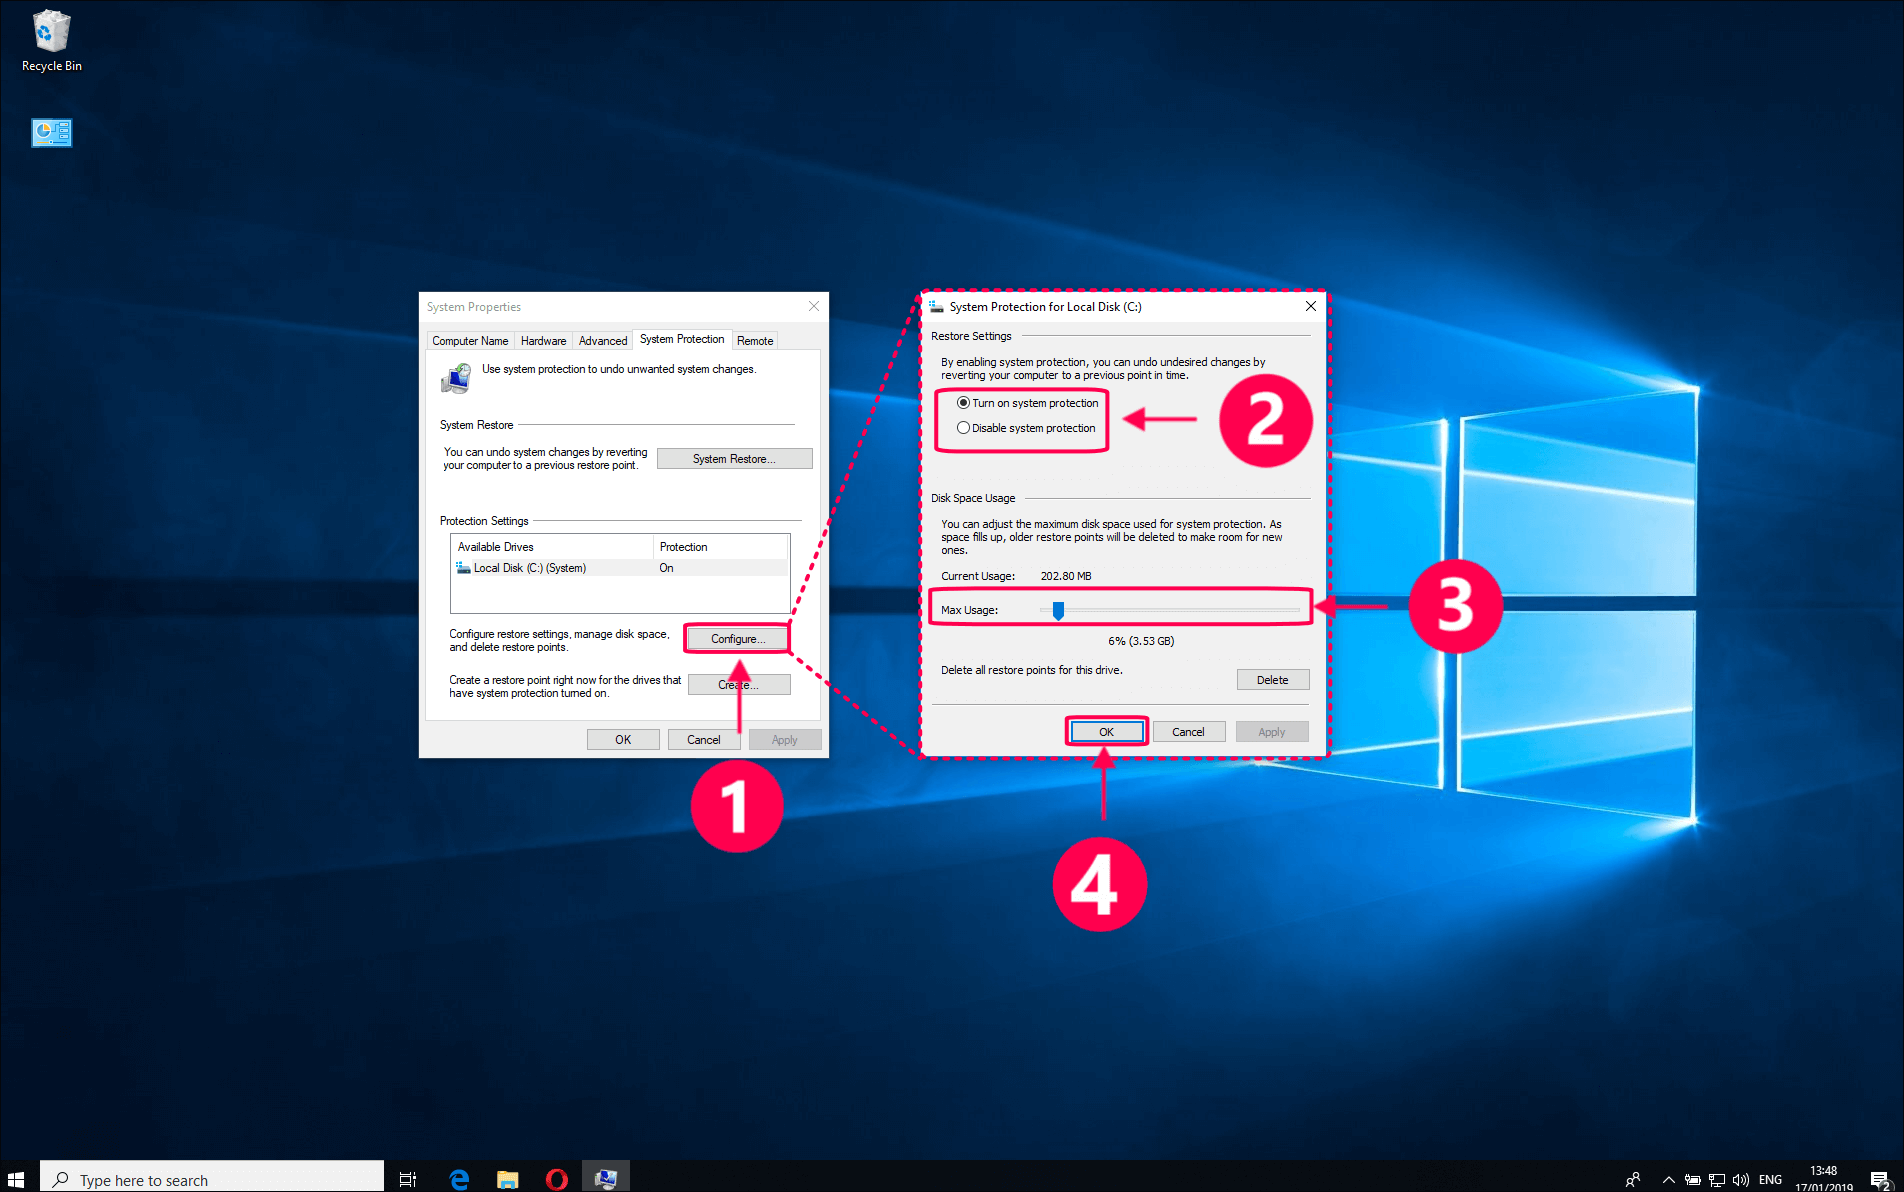Image resolution: width=1904 pixels, height=1192 pixels.
Task: Open File Explorer from the taskbar
Action: point(507,1177)
